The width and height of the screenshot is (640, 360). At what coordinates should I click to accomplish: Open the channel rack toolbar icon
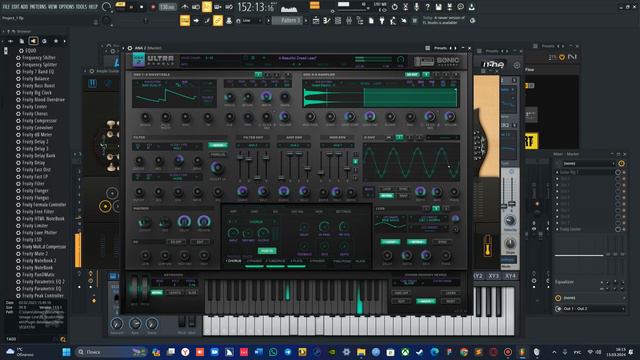tap(338, 21)
